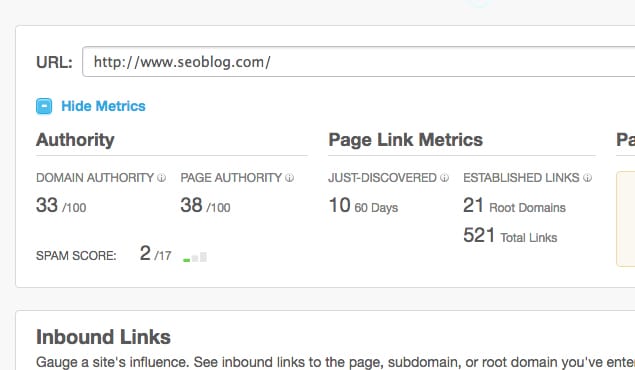
Task: Click the Hide Metrics link text
Action: tap(103, 106)
